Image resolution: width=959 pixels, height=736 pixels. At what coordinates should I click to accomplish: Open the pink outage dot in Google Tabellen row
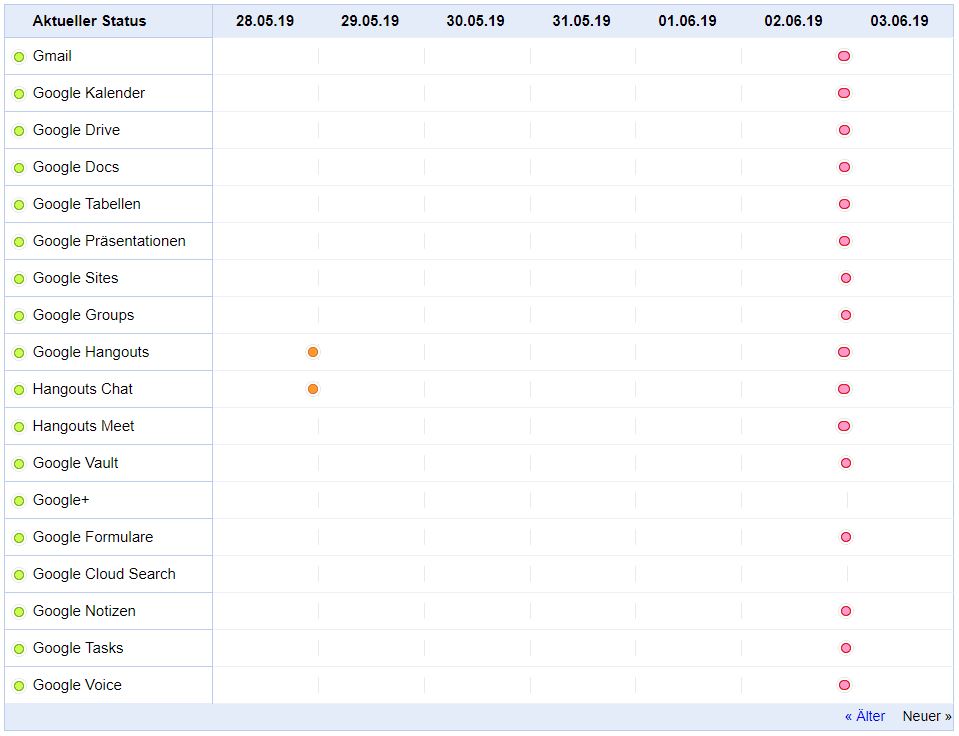click(845, 204)
